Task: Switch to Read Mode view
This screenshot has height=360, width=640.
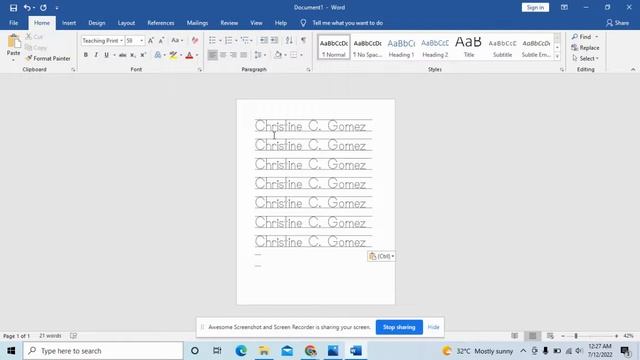Action: 515,336
